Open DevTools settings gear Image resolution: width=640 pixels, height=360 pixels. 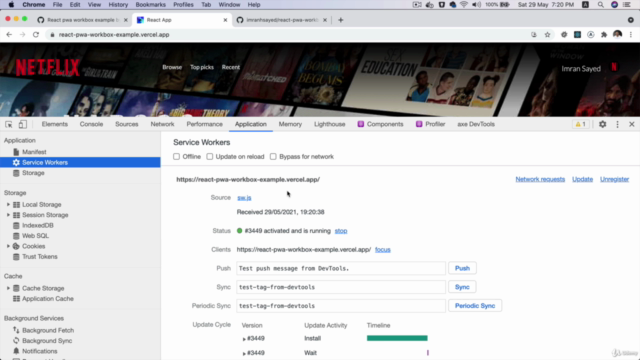pos(602,124)
